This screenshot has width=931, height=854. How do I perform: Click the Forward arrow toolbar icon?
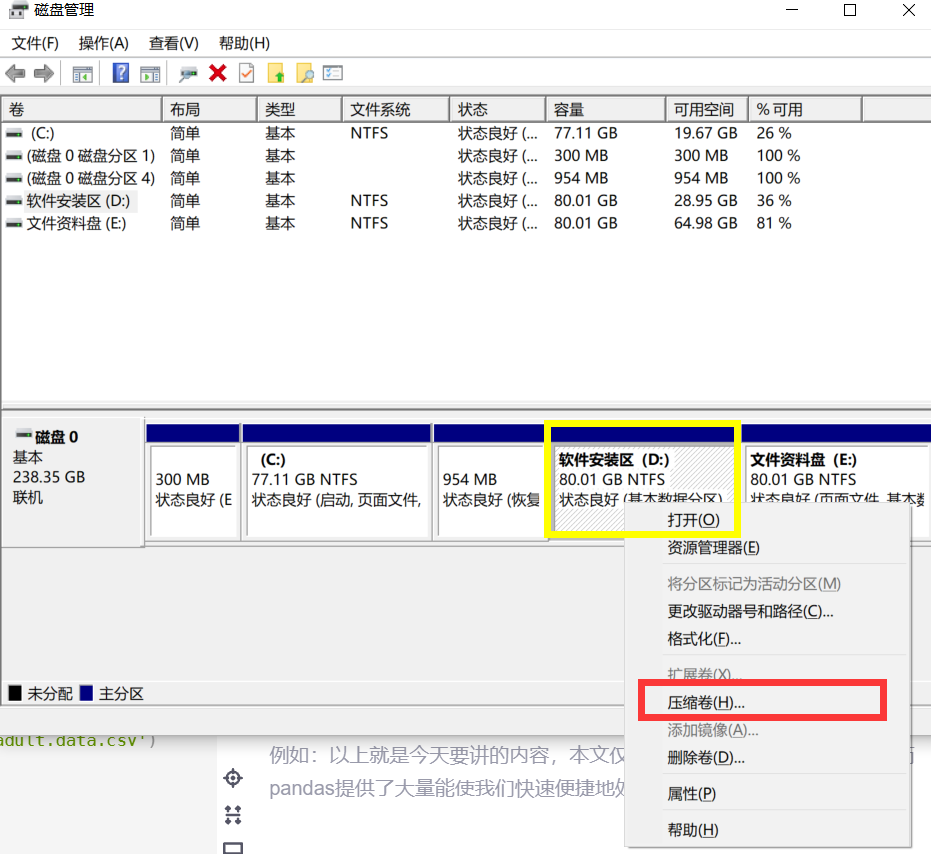44,74
